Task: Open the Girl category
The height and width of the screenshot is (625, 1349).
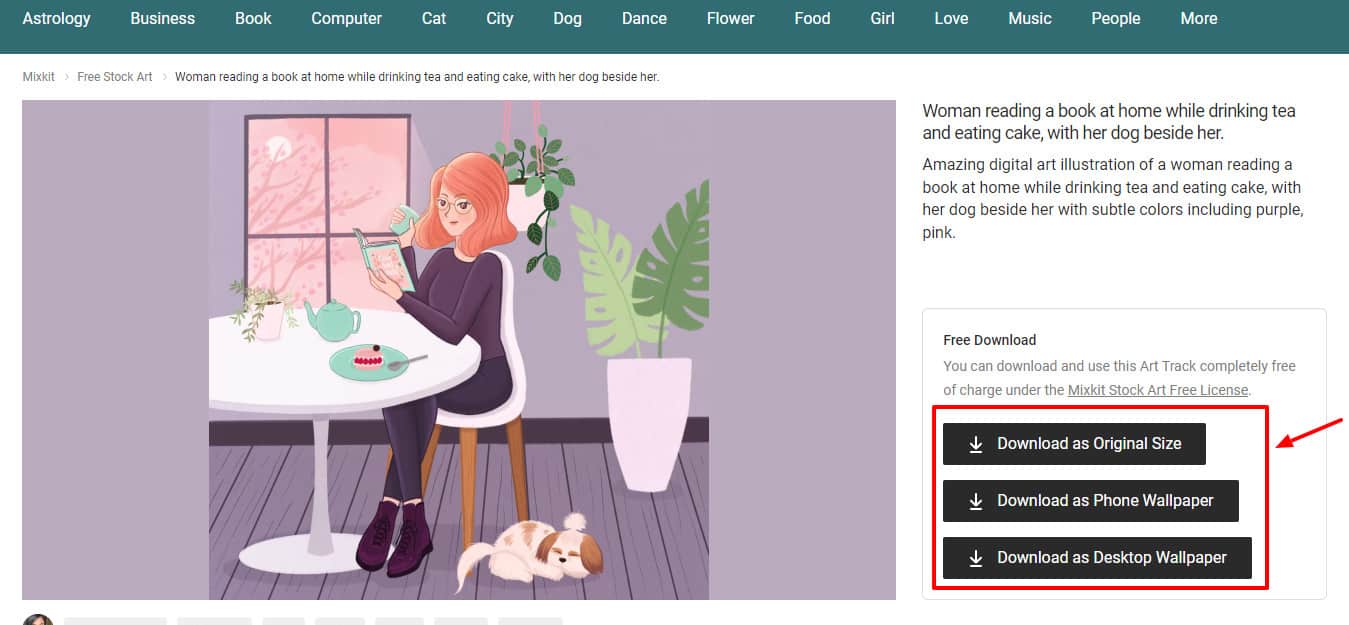Action: pos(882,18)
